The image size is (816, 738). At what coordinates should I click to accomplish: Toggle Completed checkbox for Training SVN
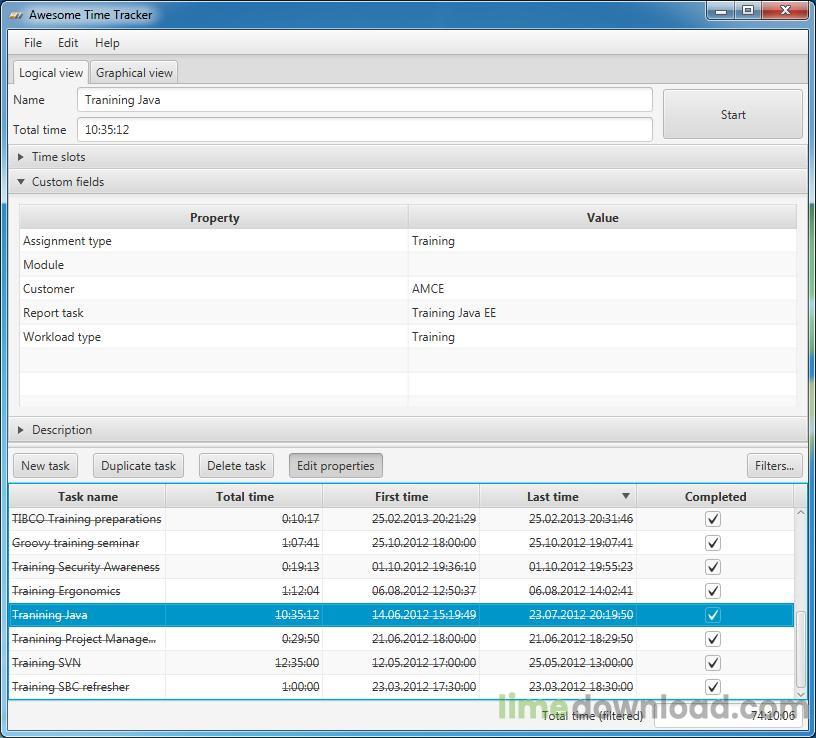point(712,663)
